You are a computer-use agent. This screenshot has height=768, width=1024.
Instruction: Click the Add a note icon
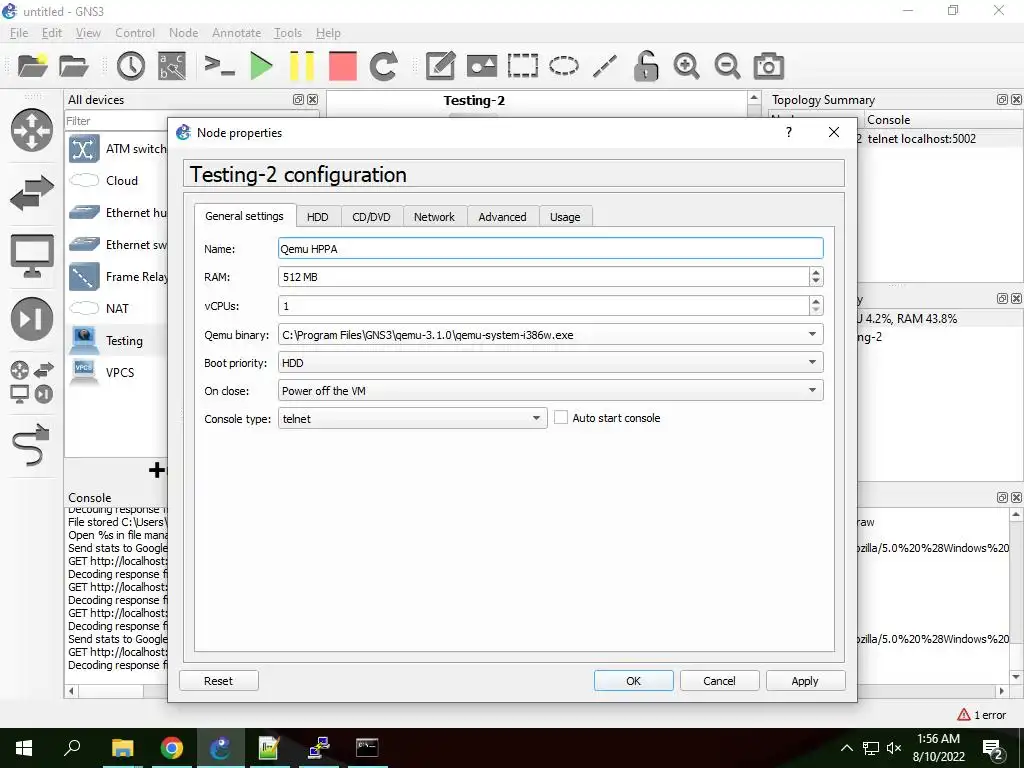[440, 66]
